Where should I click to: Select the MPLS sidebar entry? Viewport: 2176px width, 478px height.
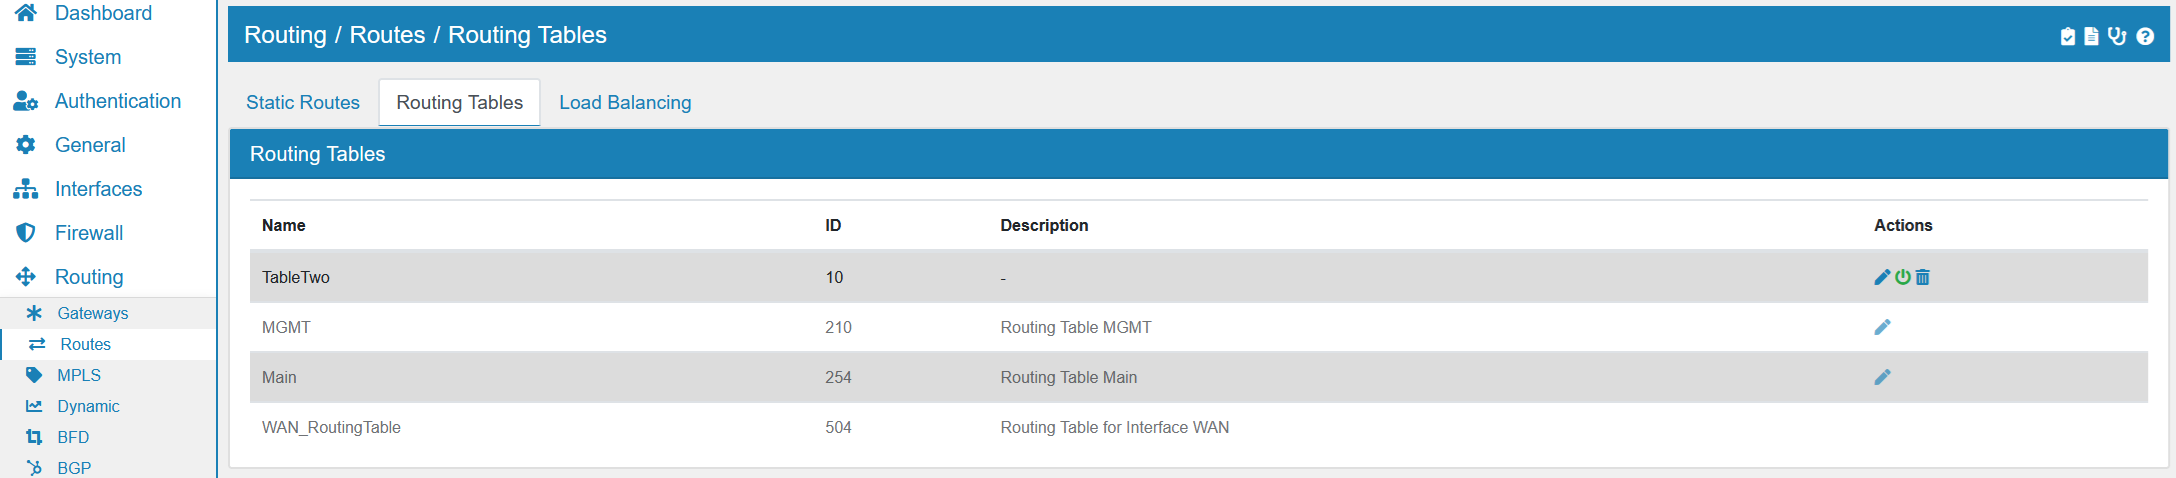point(79,375)
